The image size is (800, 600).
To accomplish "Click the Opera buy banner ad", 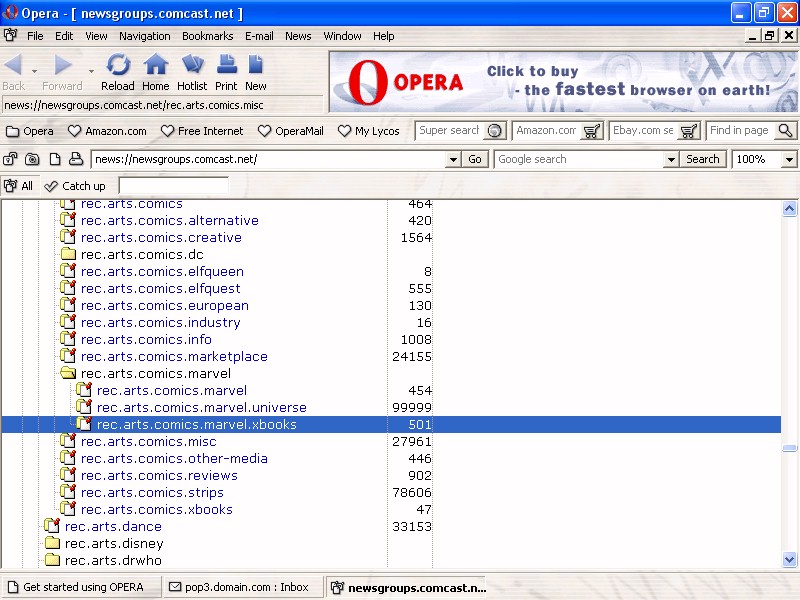I will (x=563, y=82).
